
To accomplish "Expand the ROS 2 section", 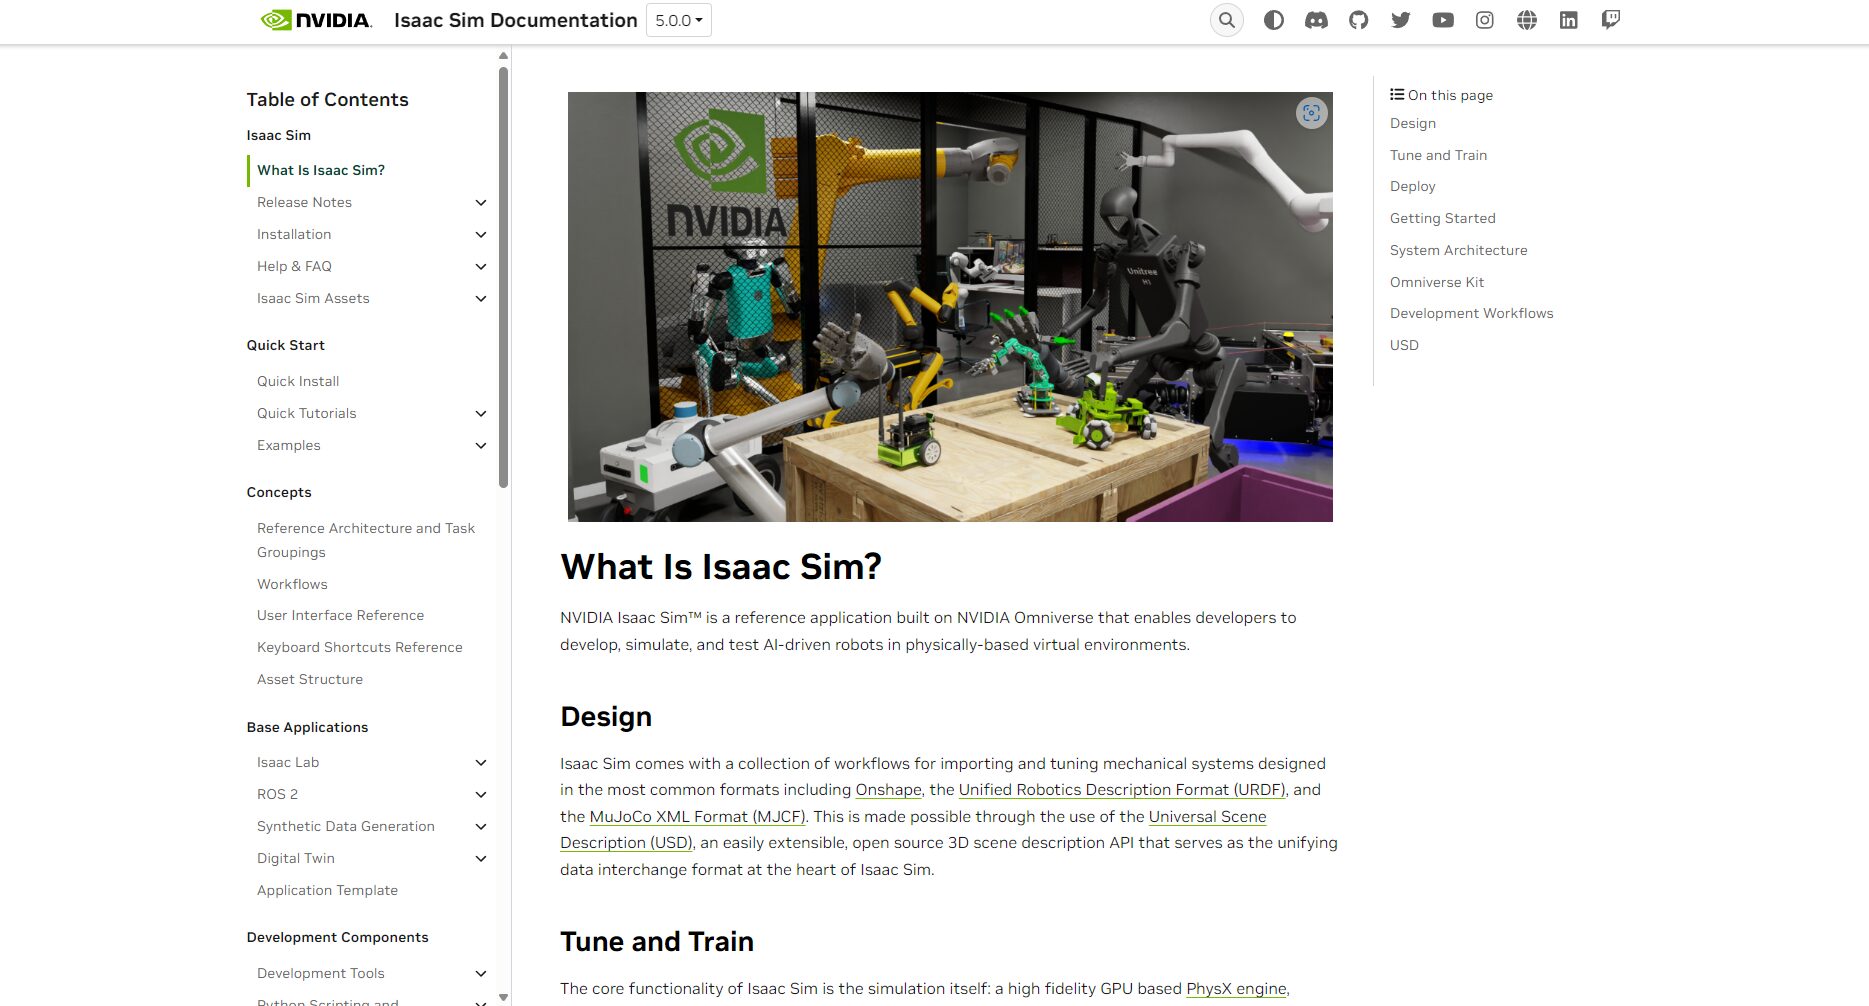I will coord(480,795).
